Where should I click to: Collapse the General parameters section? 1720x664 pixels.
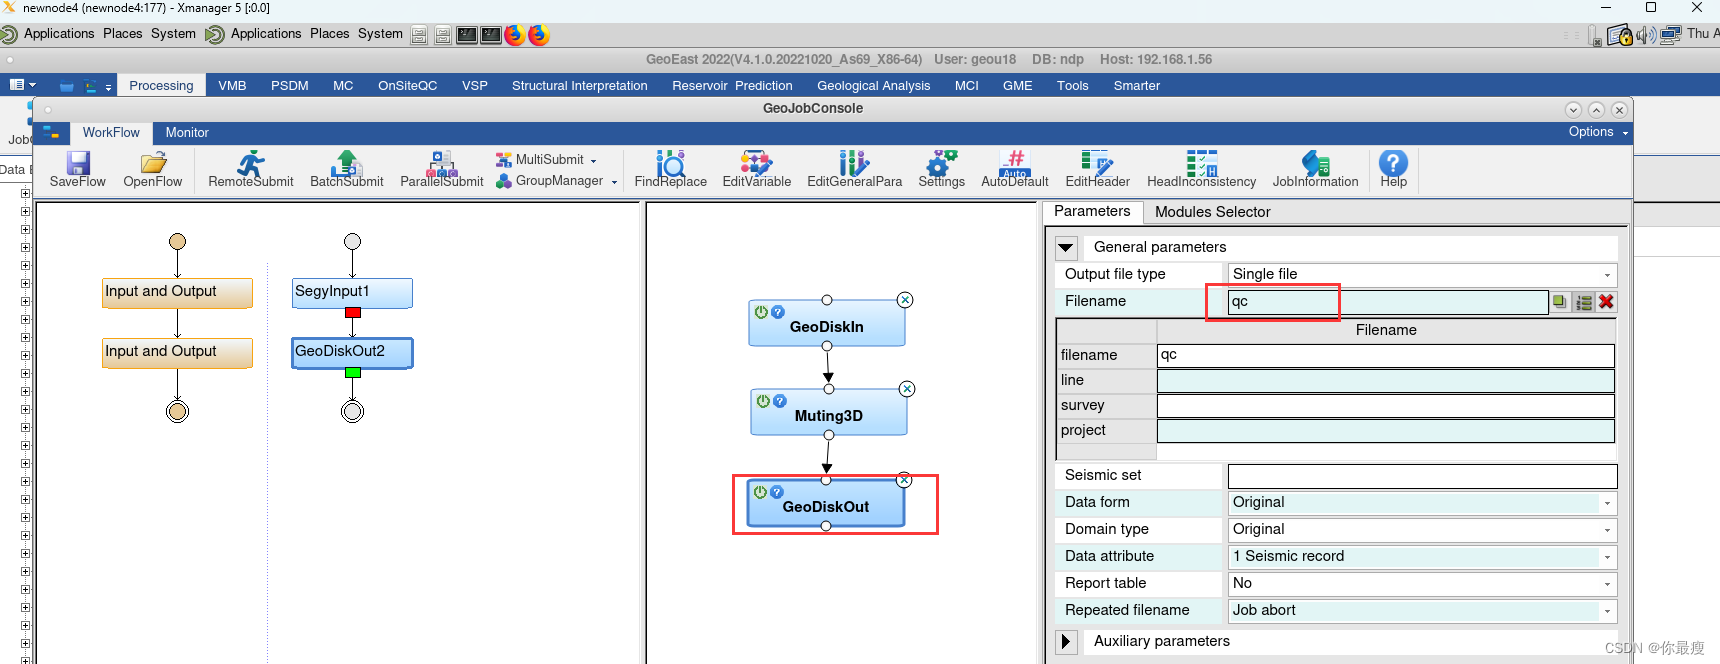(1066, 247)
